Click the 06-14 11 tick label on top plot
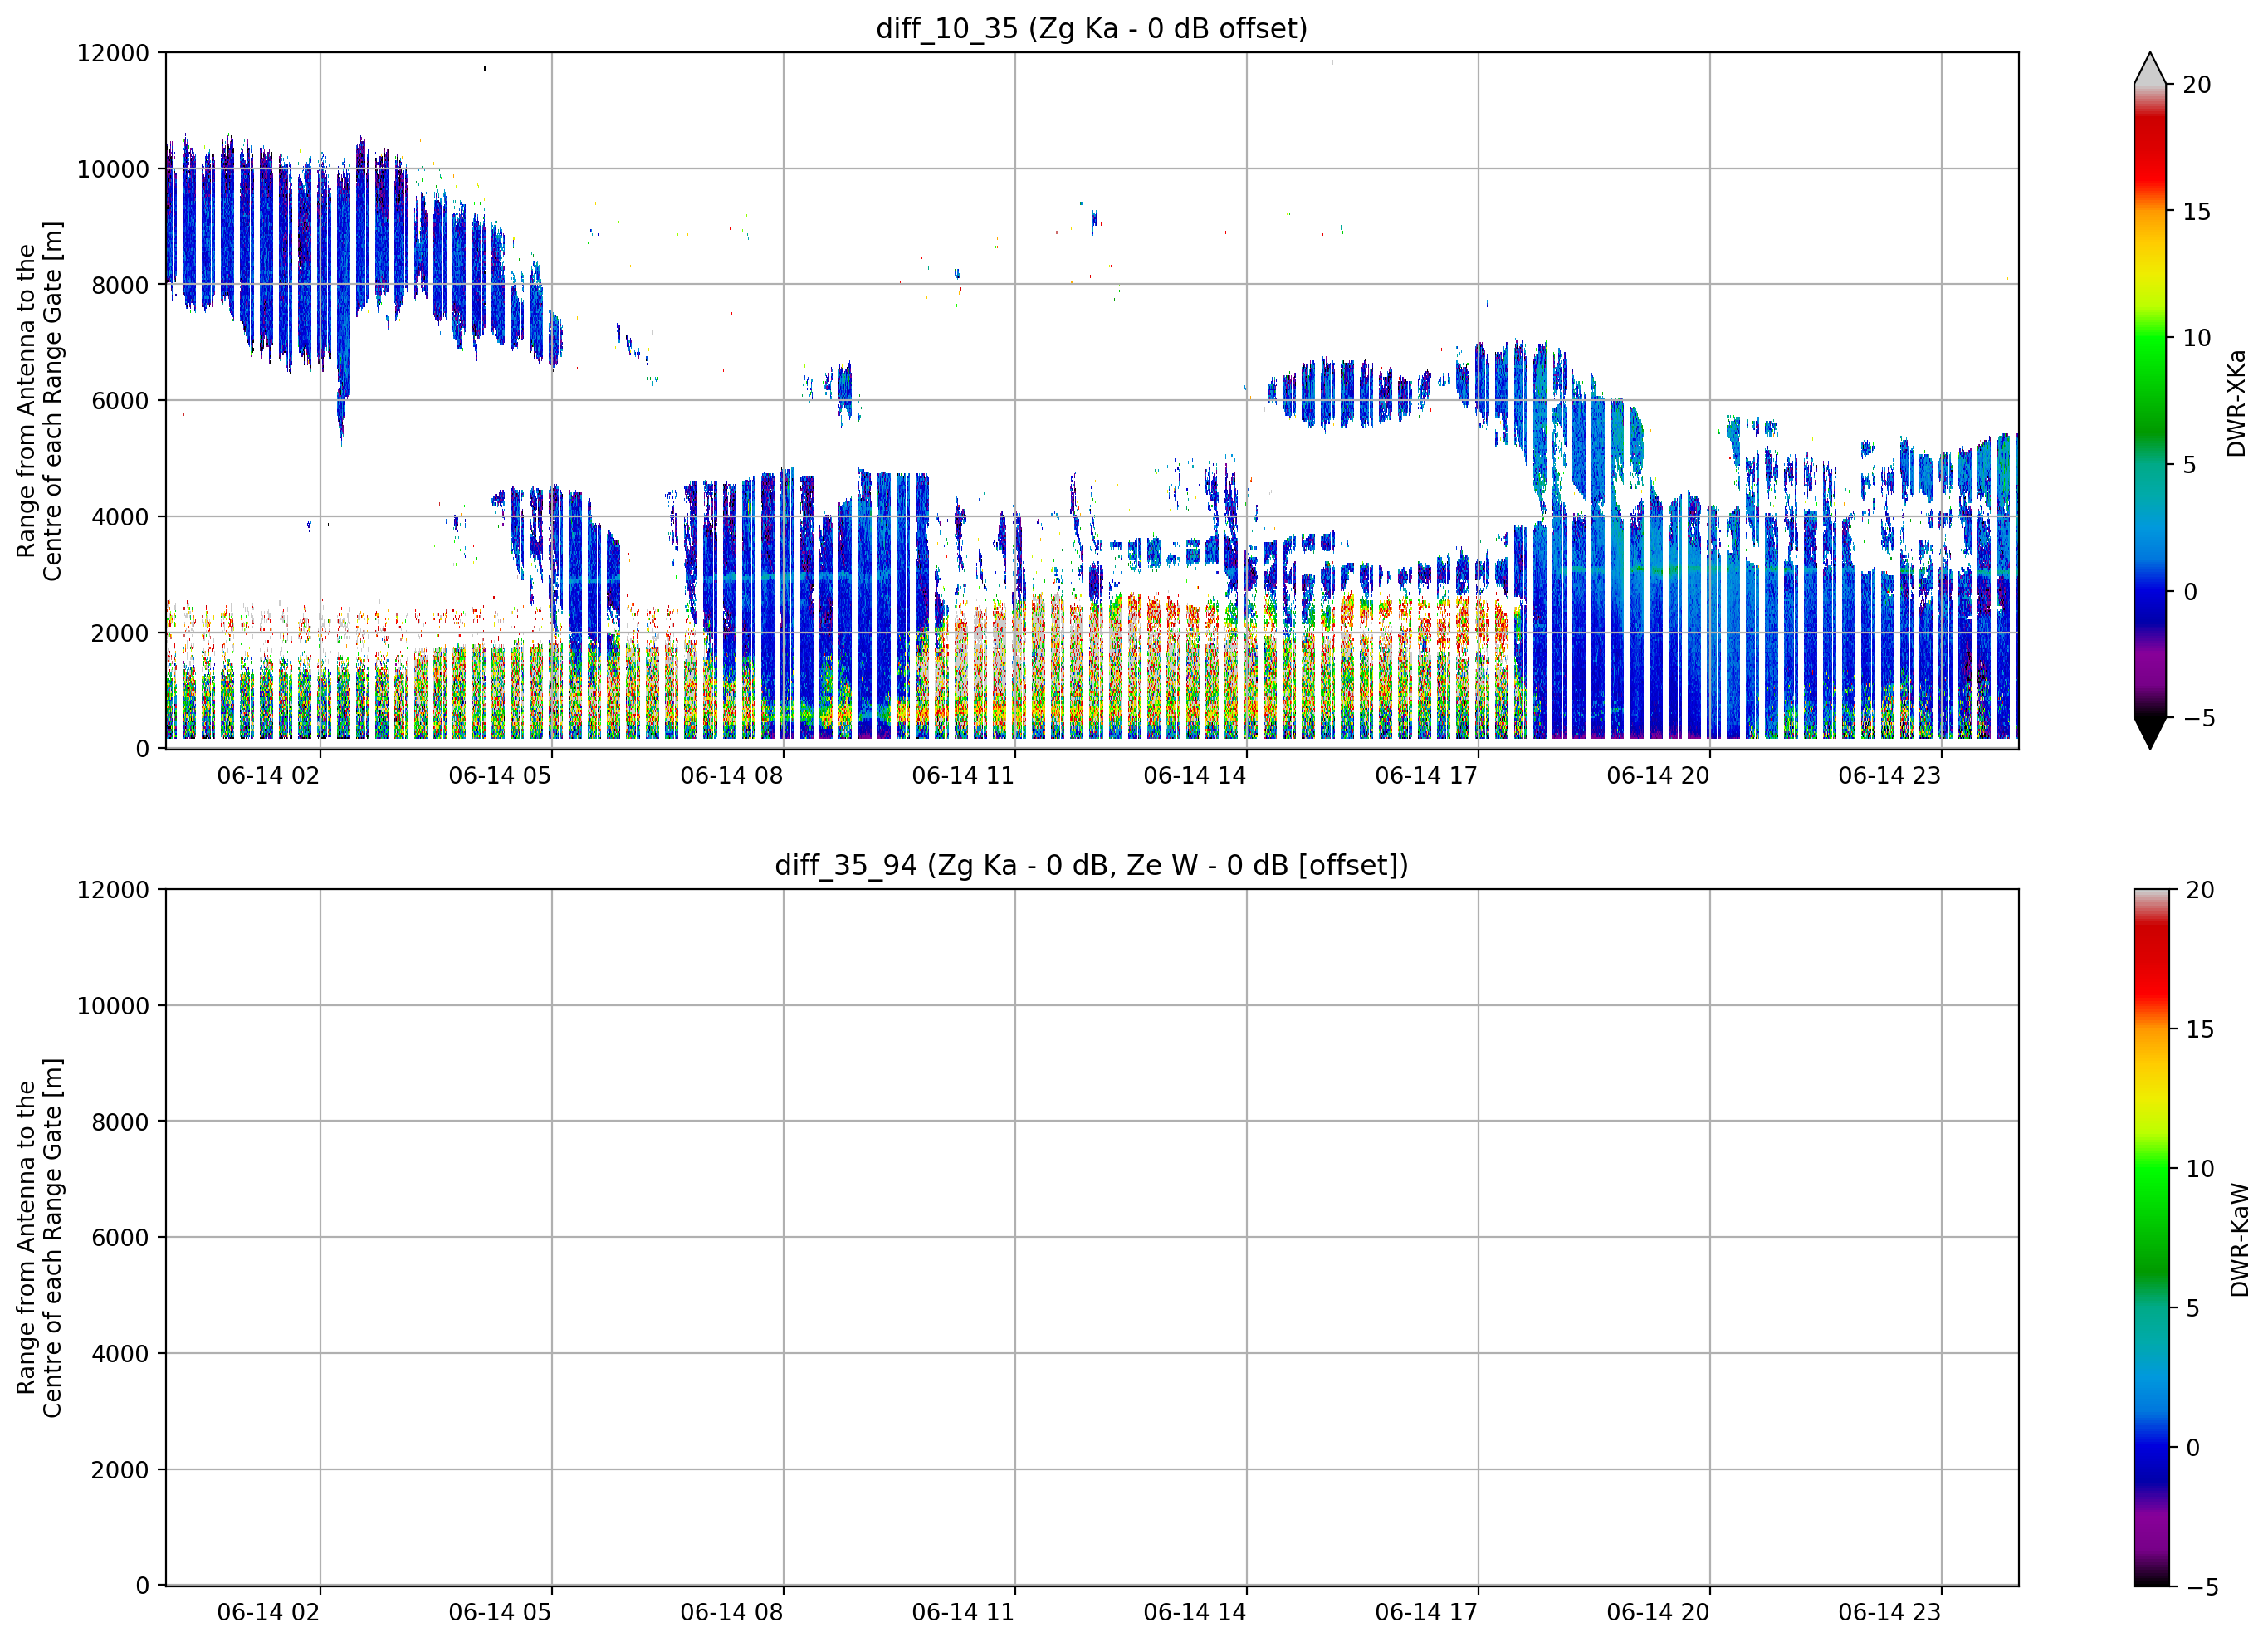2268x1642 pixels. pos(963,775)
